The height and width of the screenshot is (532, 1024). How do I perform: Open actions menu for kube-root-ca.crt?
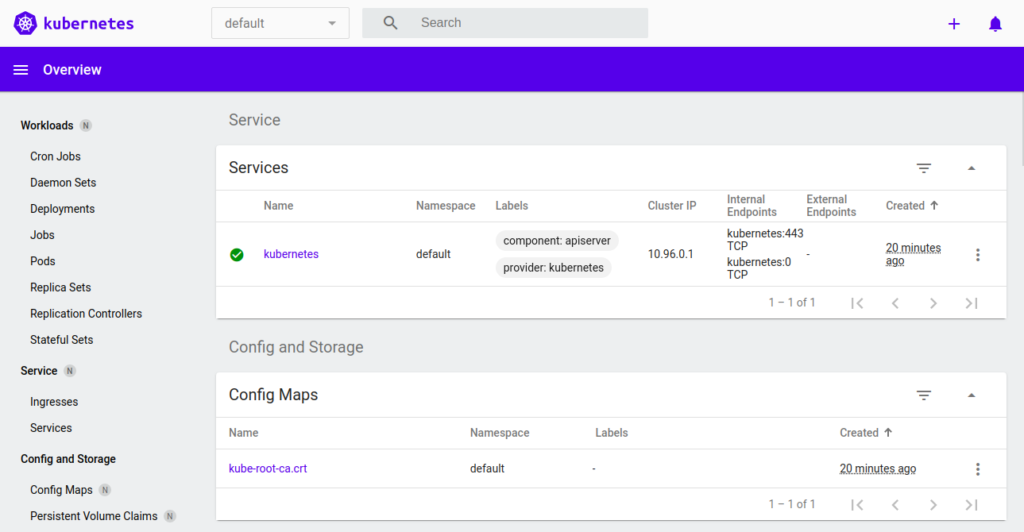tap(978, 469)
